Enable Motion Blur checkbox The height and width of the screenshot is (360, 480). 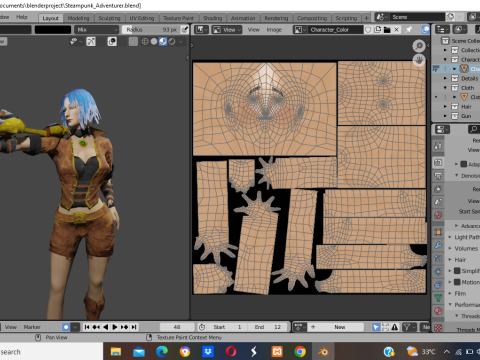coord(457,282)
